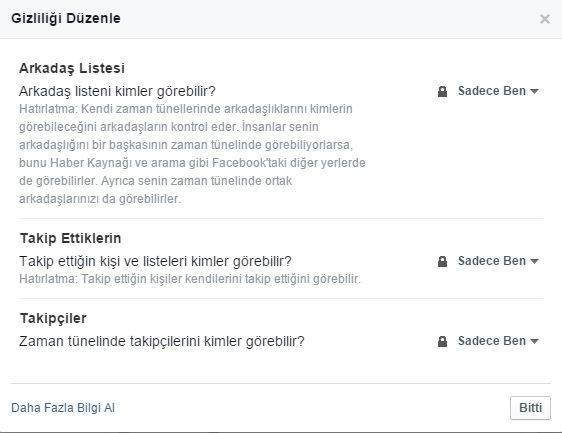The height and width of the screenshot is (433, 562).
Task: Click the lock icon beside Takip Ettiklerin setting
Action: click(442, 261)
